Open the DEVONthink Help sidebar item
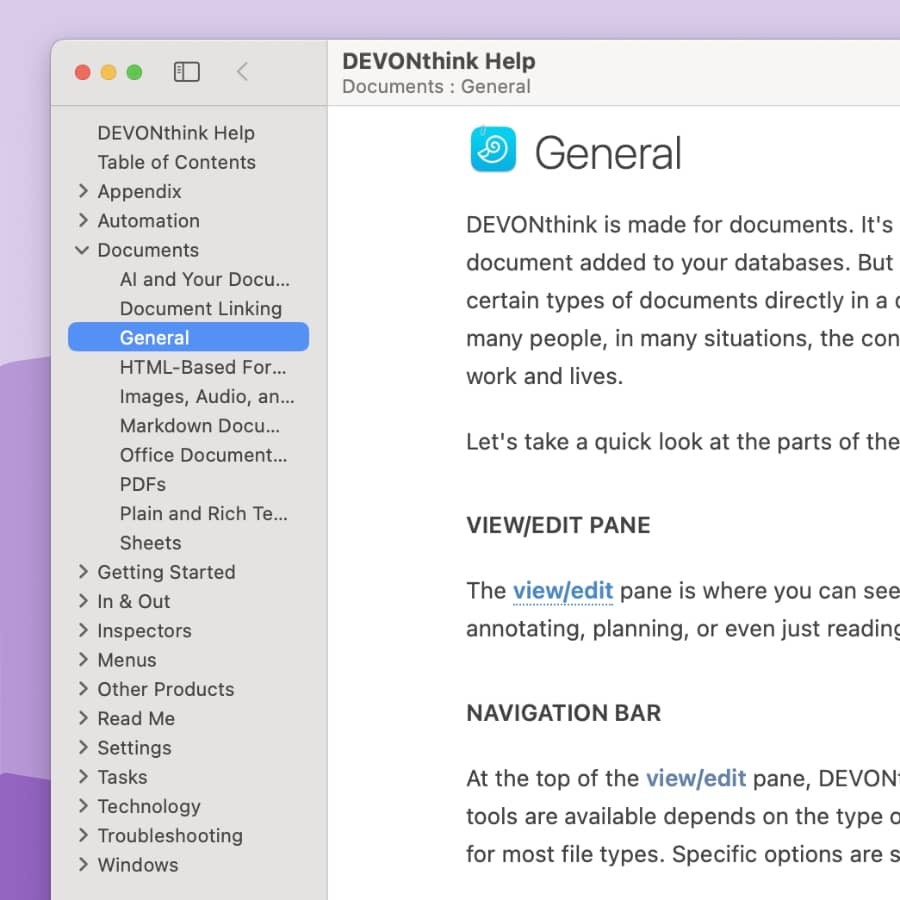900x900 pixels. [x=176, y=133]
